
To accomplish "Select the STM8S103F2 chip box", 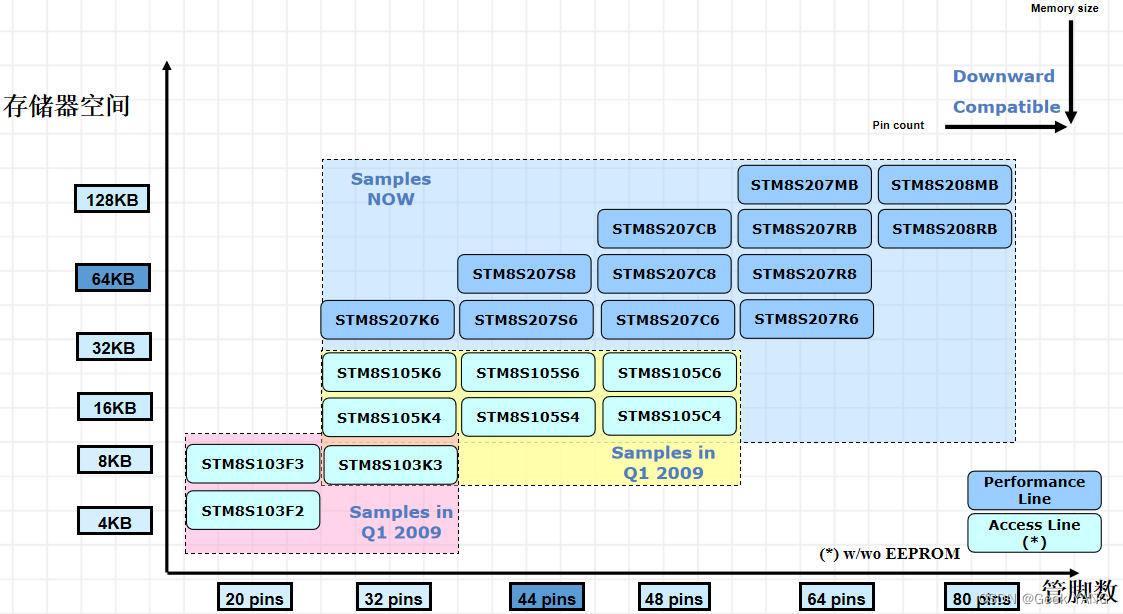I will (252, 509).
